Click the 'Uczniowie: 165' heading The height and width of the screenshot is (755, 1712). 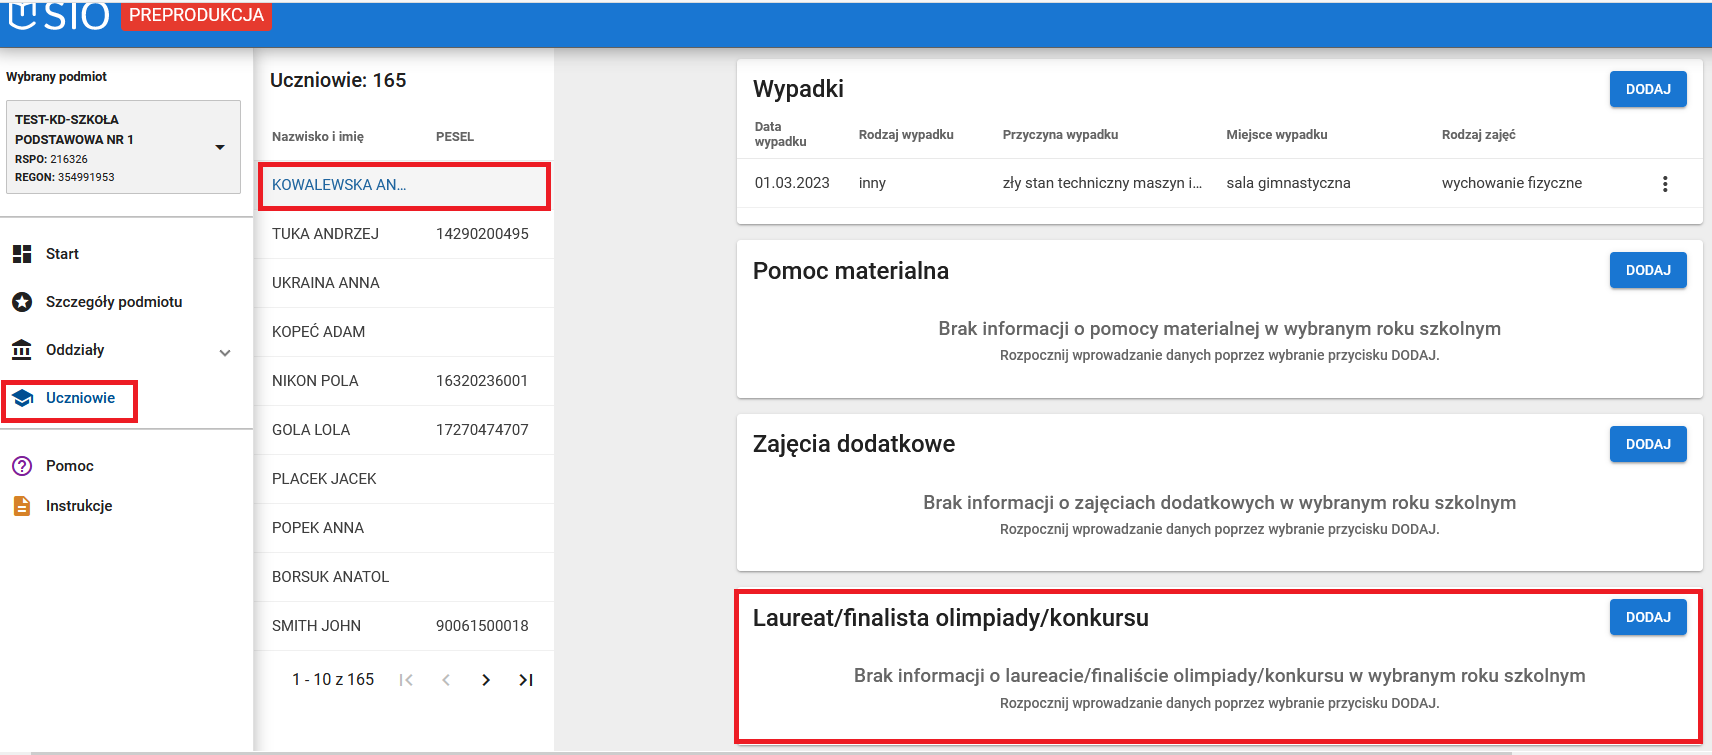338,81
